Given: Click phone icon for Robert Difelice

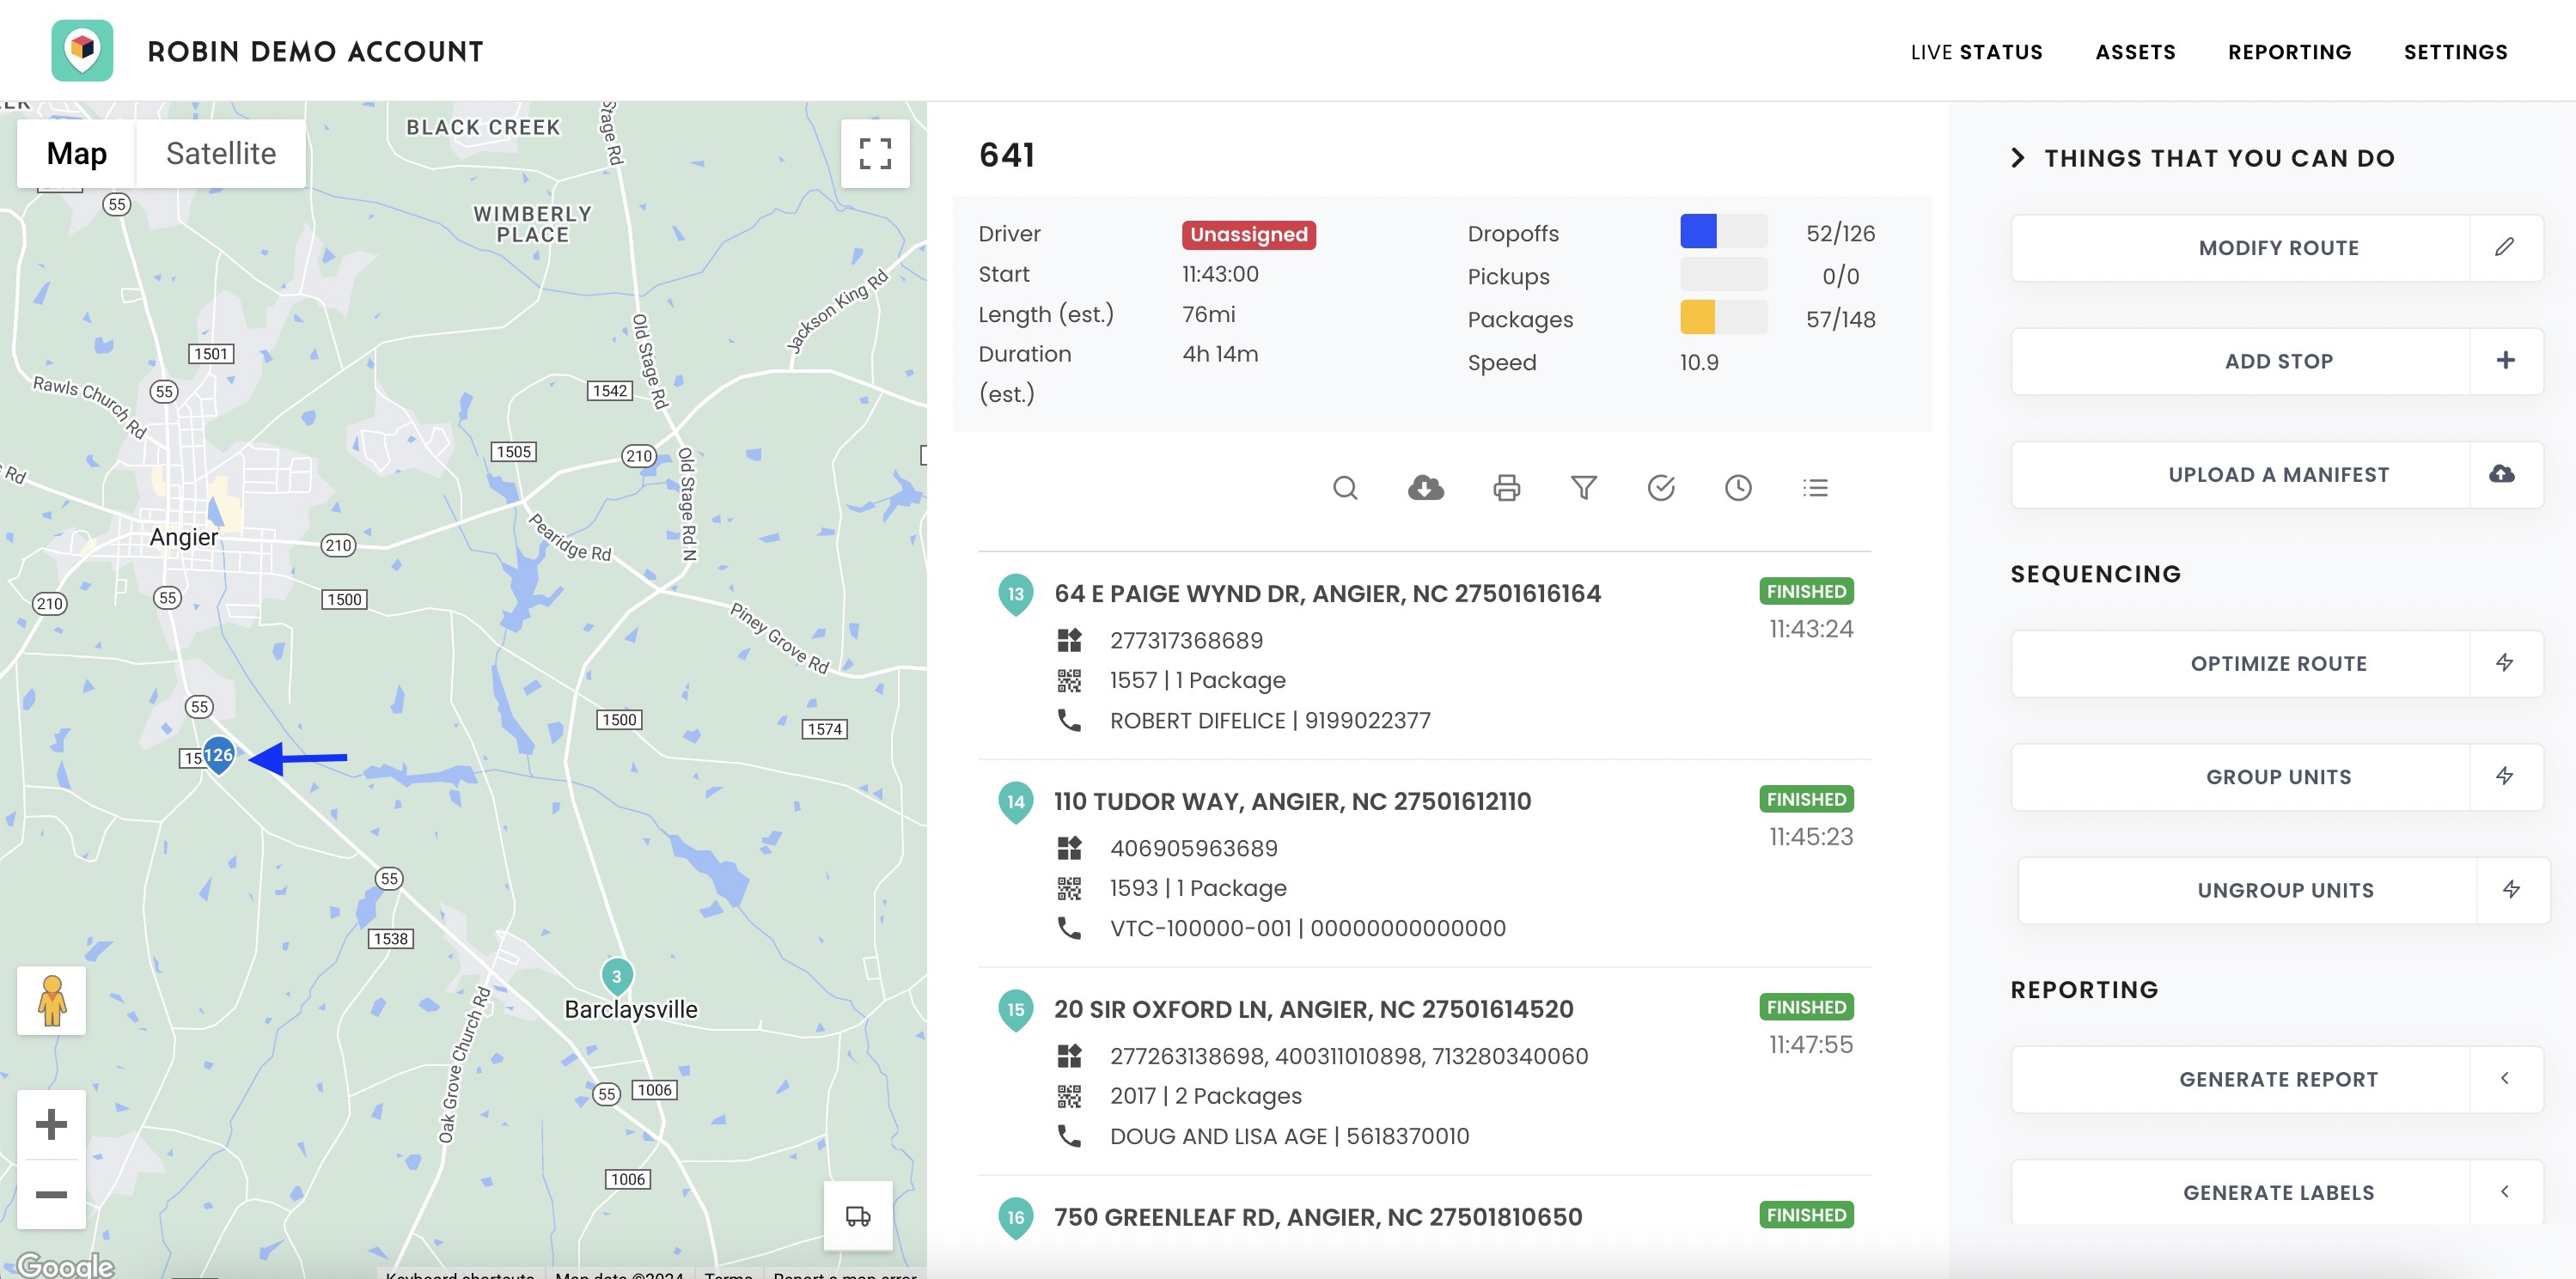Looking at the screenshot, I should point(1069,720).
